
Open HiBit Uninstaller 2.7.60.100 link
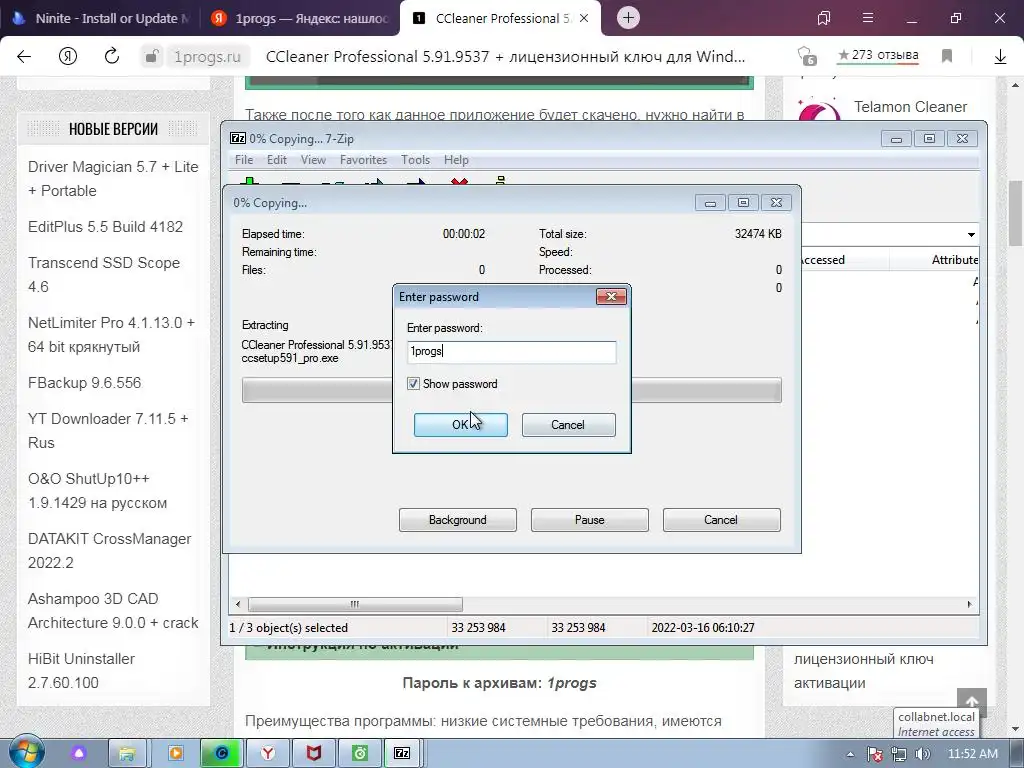coord(81,671)
